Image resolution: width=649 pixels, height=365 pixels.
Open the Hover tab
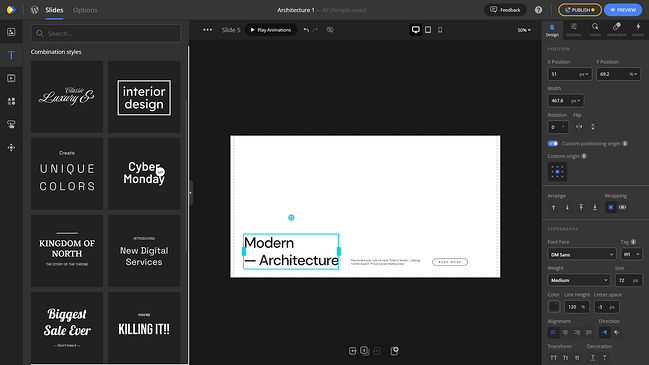point(595,30)
